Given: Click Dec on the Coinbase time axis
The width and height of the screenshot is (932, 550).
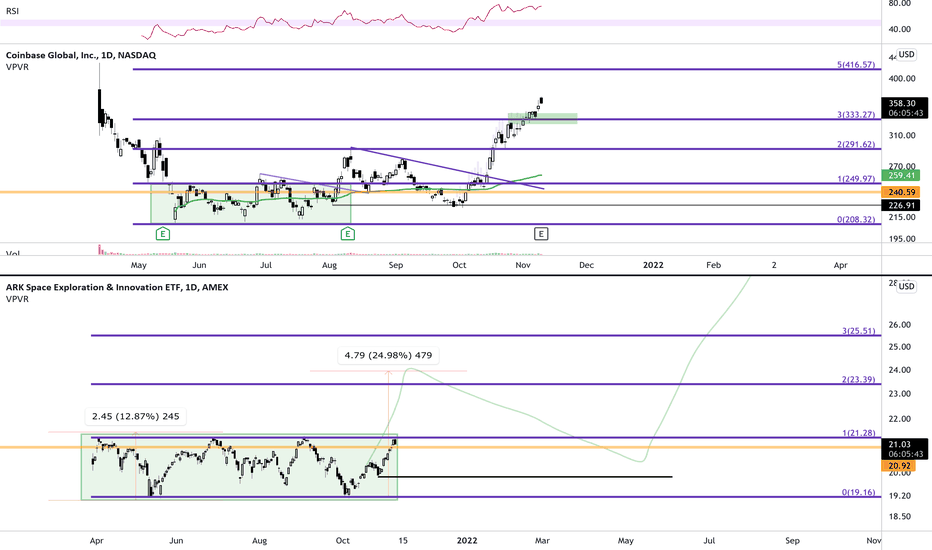Looking at the screenshot, I should tap(586, 265).
